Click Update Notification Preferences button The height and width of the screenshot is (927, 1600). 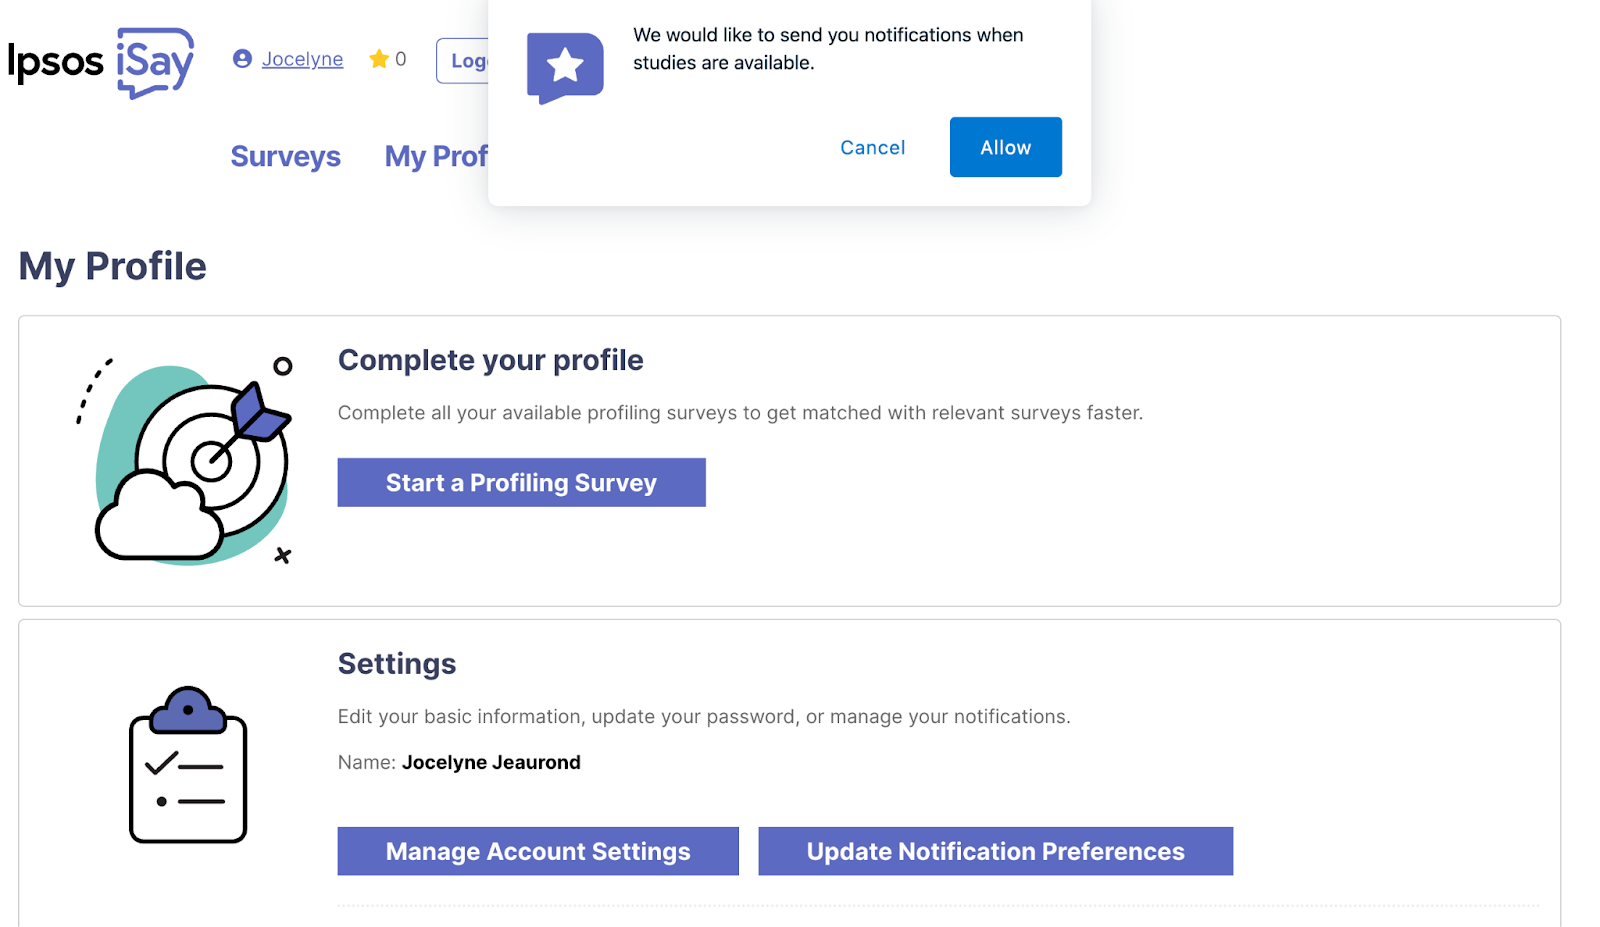pyautogui.click(x=995, y=851)
